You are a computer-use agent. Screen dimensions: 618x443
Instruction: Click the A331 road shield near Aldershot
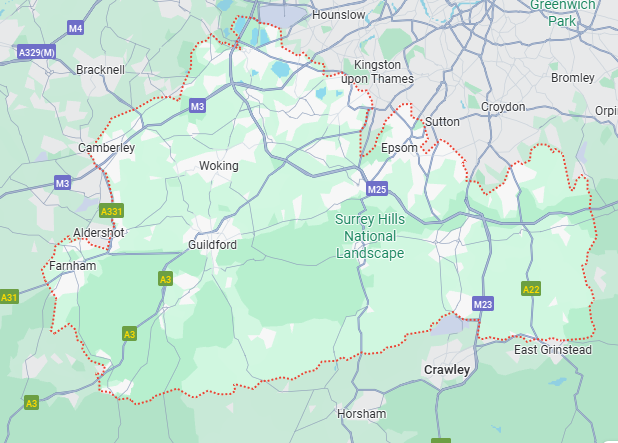(112, 211)
